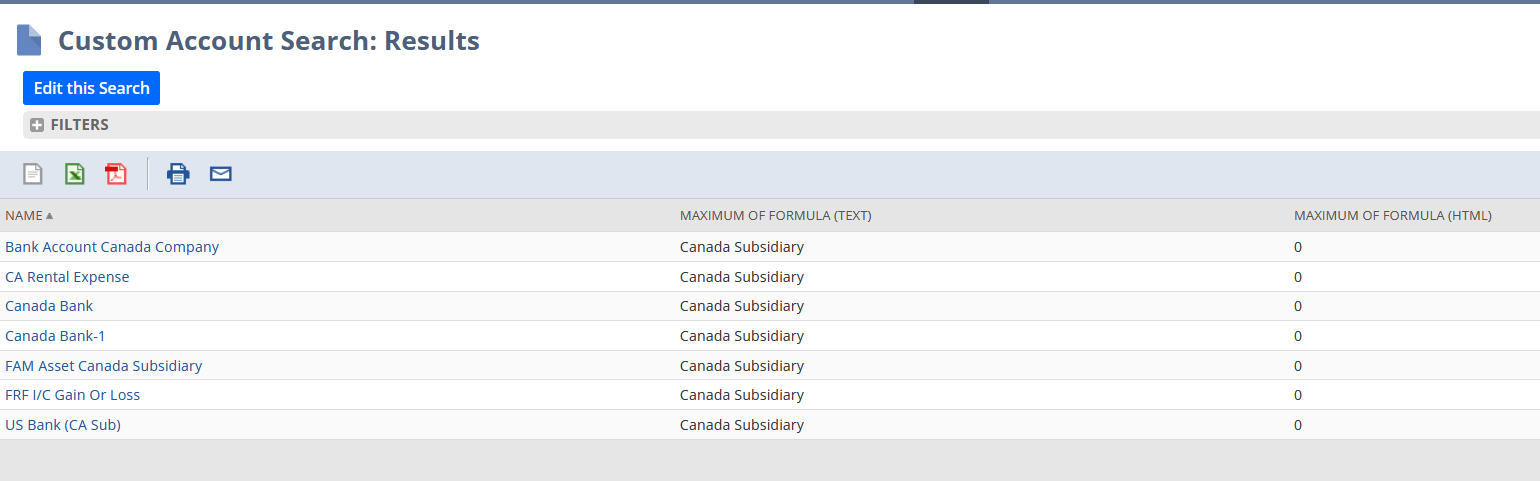The height and width of the screenshot is (481, 1540).
Task: Open the Canada Bank-1 account link
Action: tap(55, 336)
